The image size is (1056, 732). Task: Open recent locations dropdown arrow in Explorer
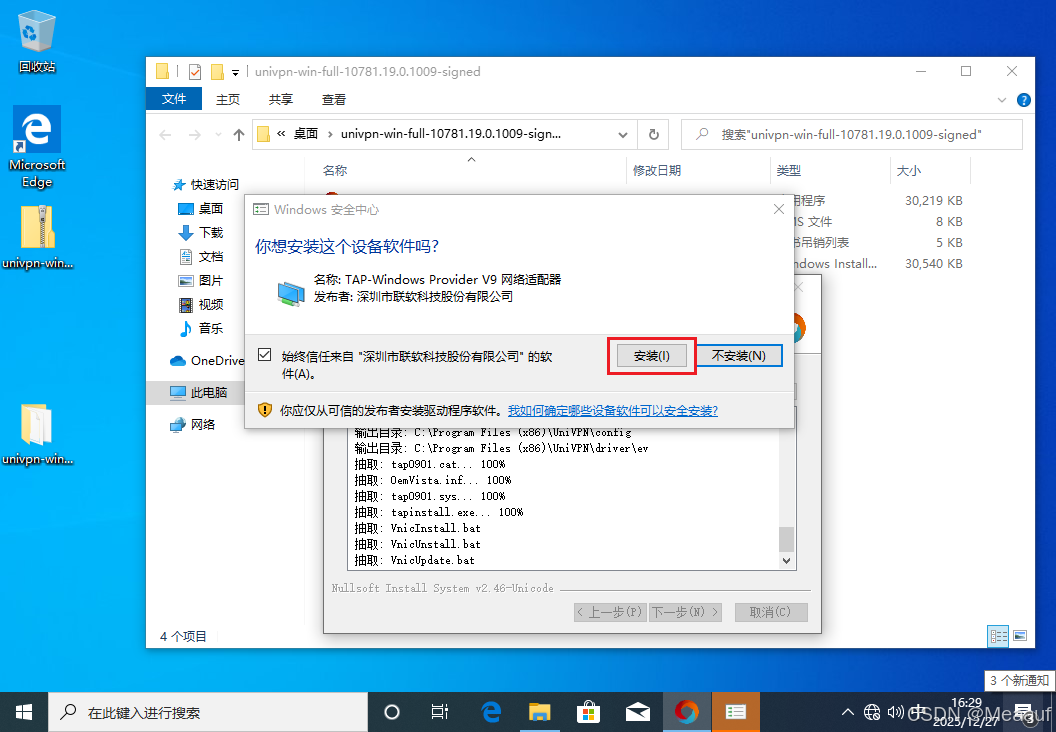tap(218, 135)
